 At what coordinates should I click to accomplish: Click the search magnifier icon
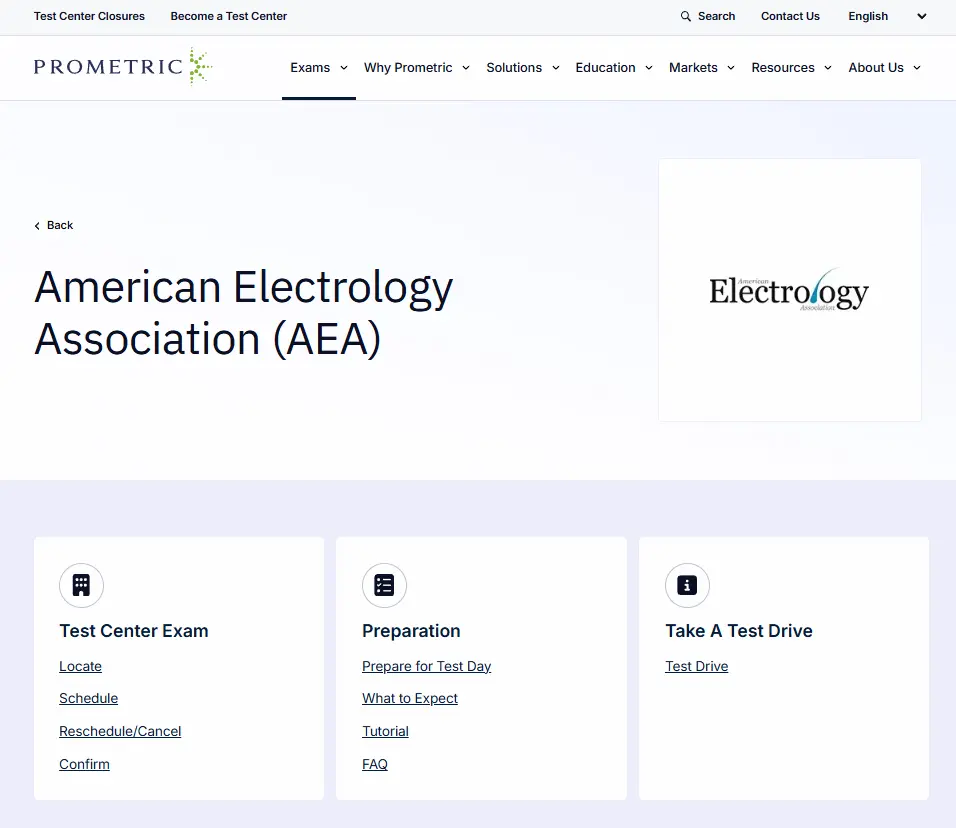pos(686,16)
